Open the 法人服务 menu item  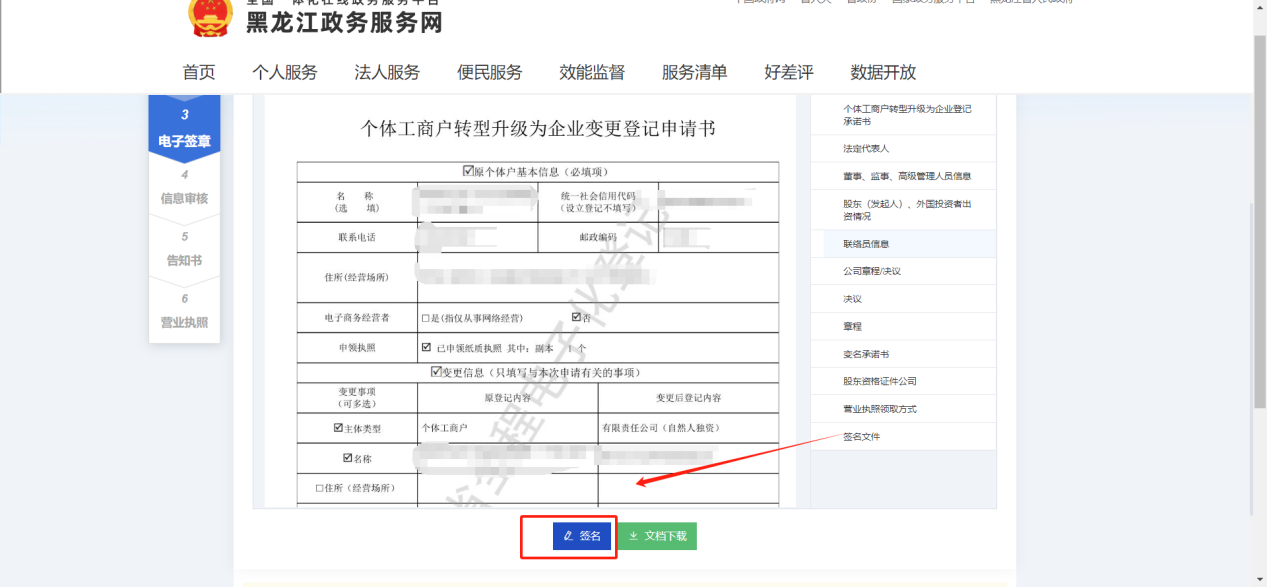pos(387,72)
